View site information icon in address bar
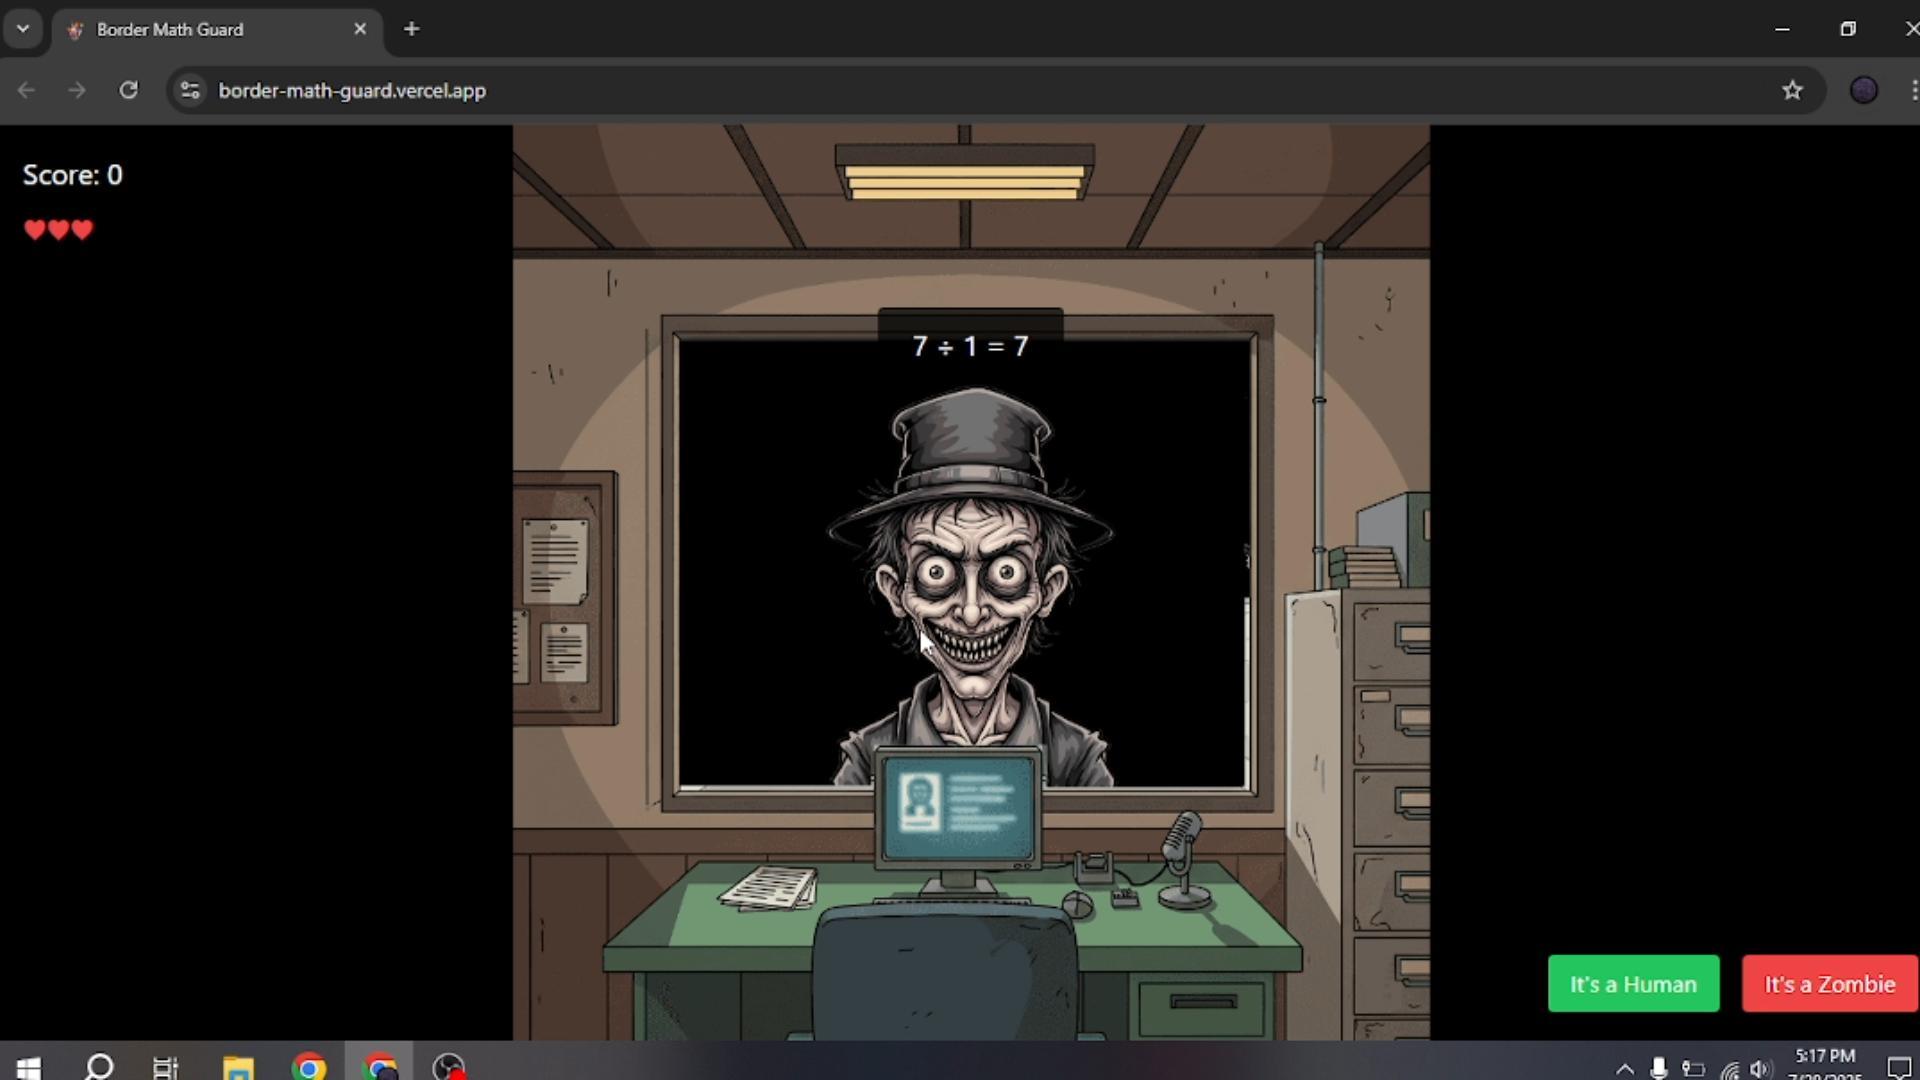Screen dimensions: 1920x1080 190,90
